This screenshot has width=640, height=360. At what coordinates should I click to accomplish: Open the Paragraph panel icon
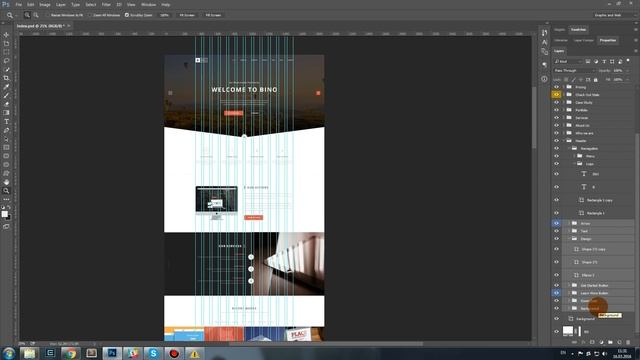[x=544, y=64]
